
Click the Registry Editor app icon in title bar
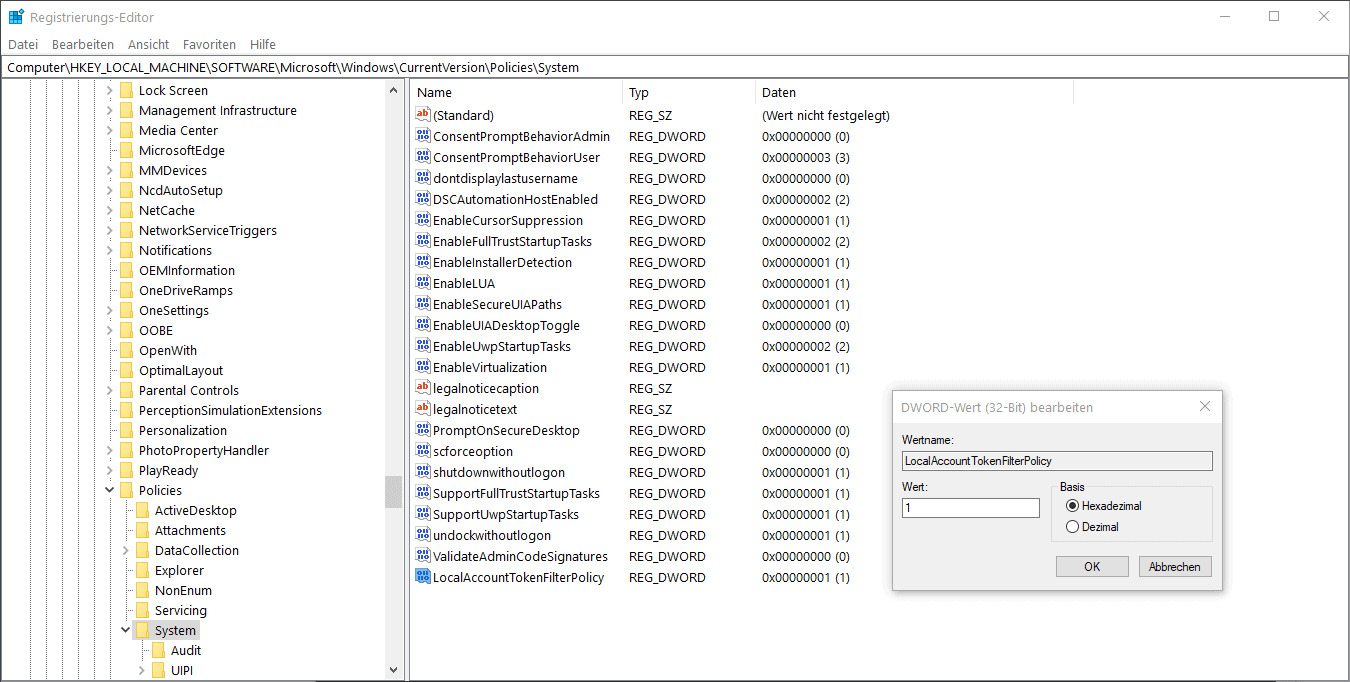tap(16, 17)
